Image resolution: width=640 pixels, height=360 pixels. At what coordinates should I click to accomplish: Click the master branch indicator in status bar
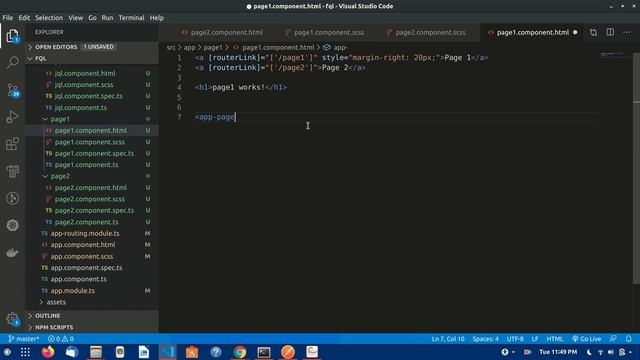(x=24, y=339)
